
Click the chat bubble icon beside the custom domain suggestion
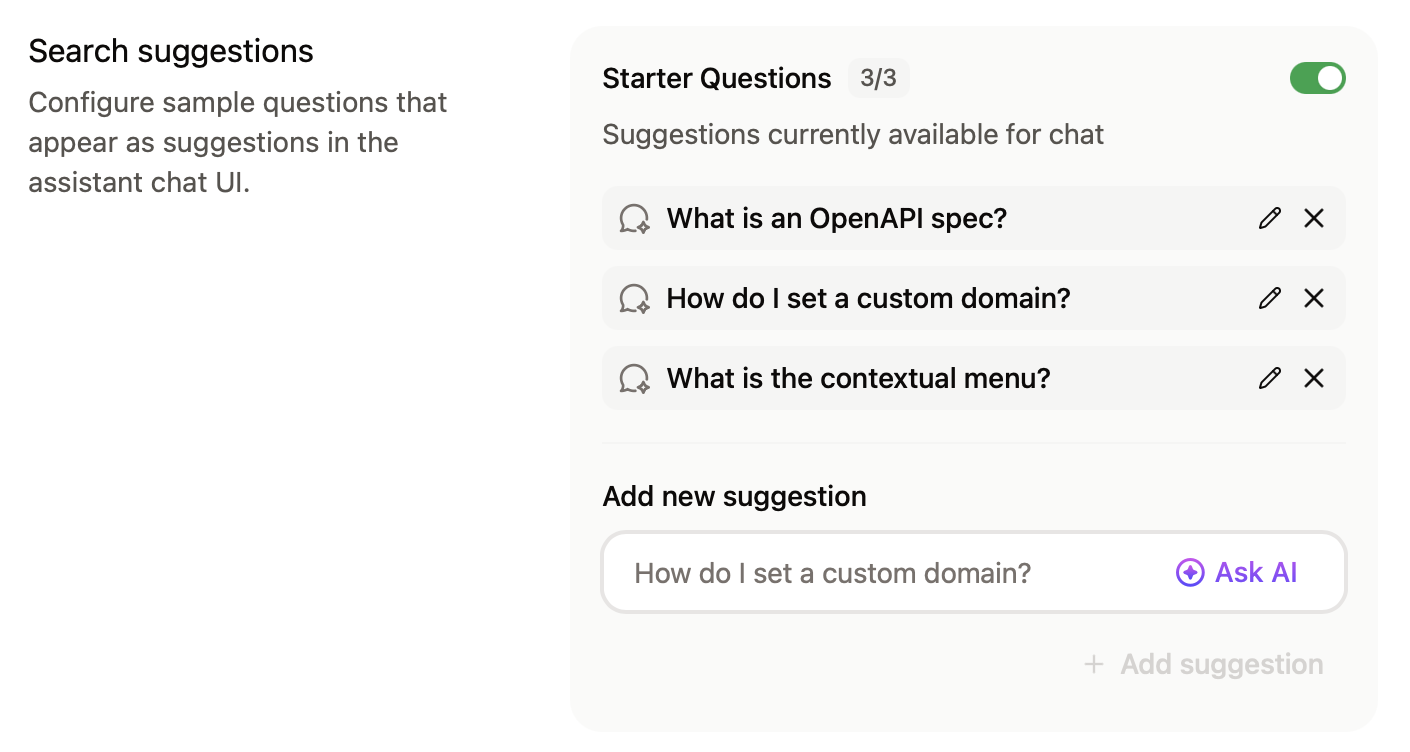[632, 298]
